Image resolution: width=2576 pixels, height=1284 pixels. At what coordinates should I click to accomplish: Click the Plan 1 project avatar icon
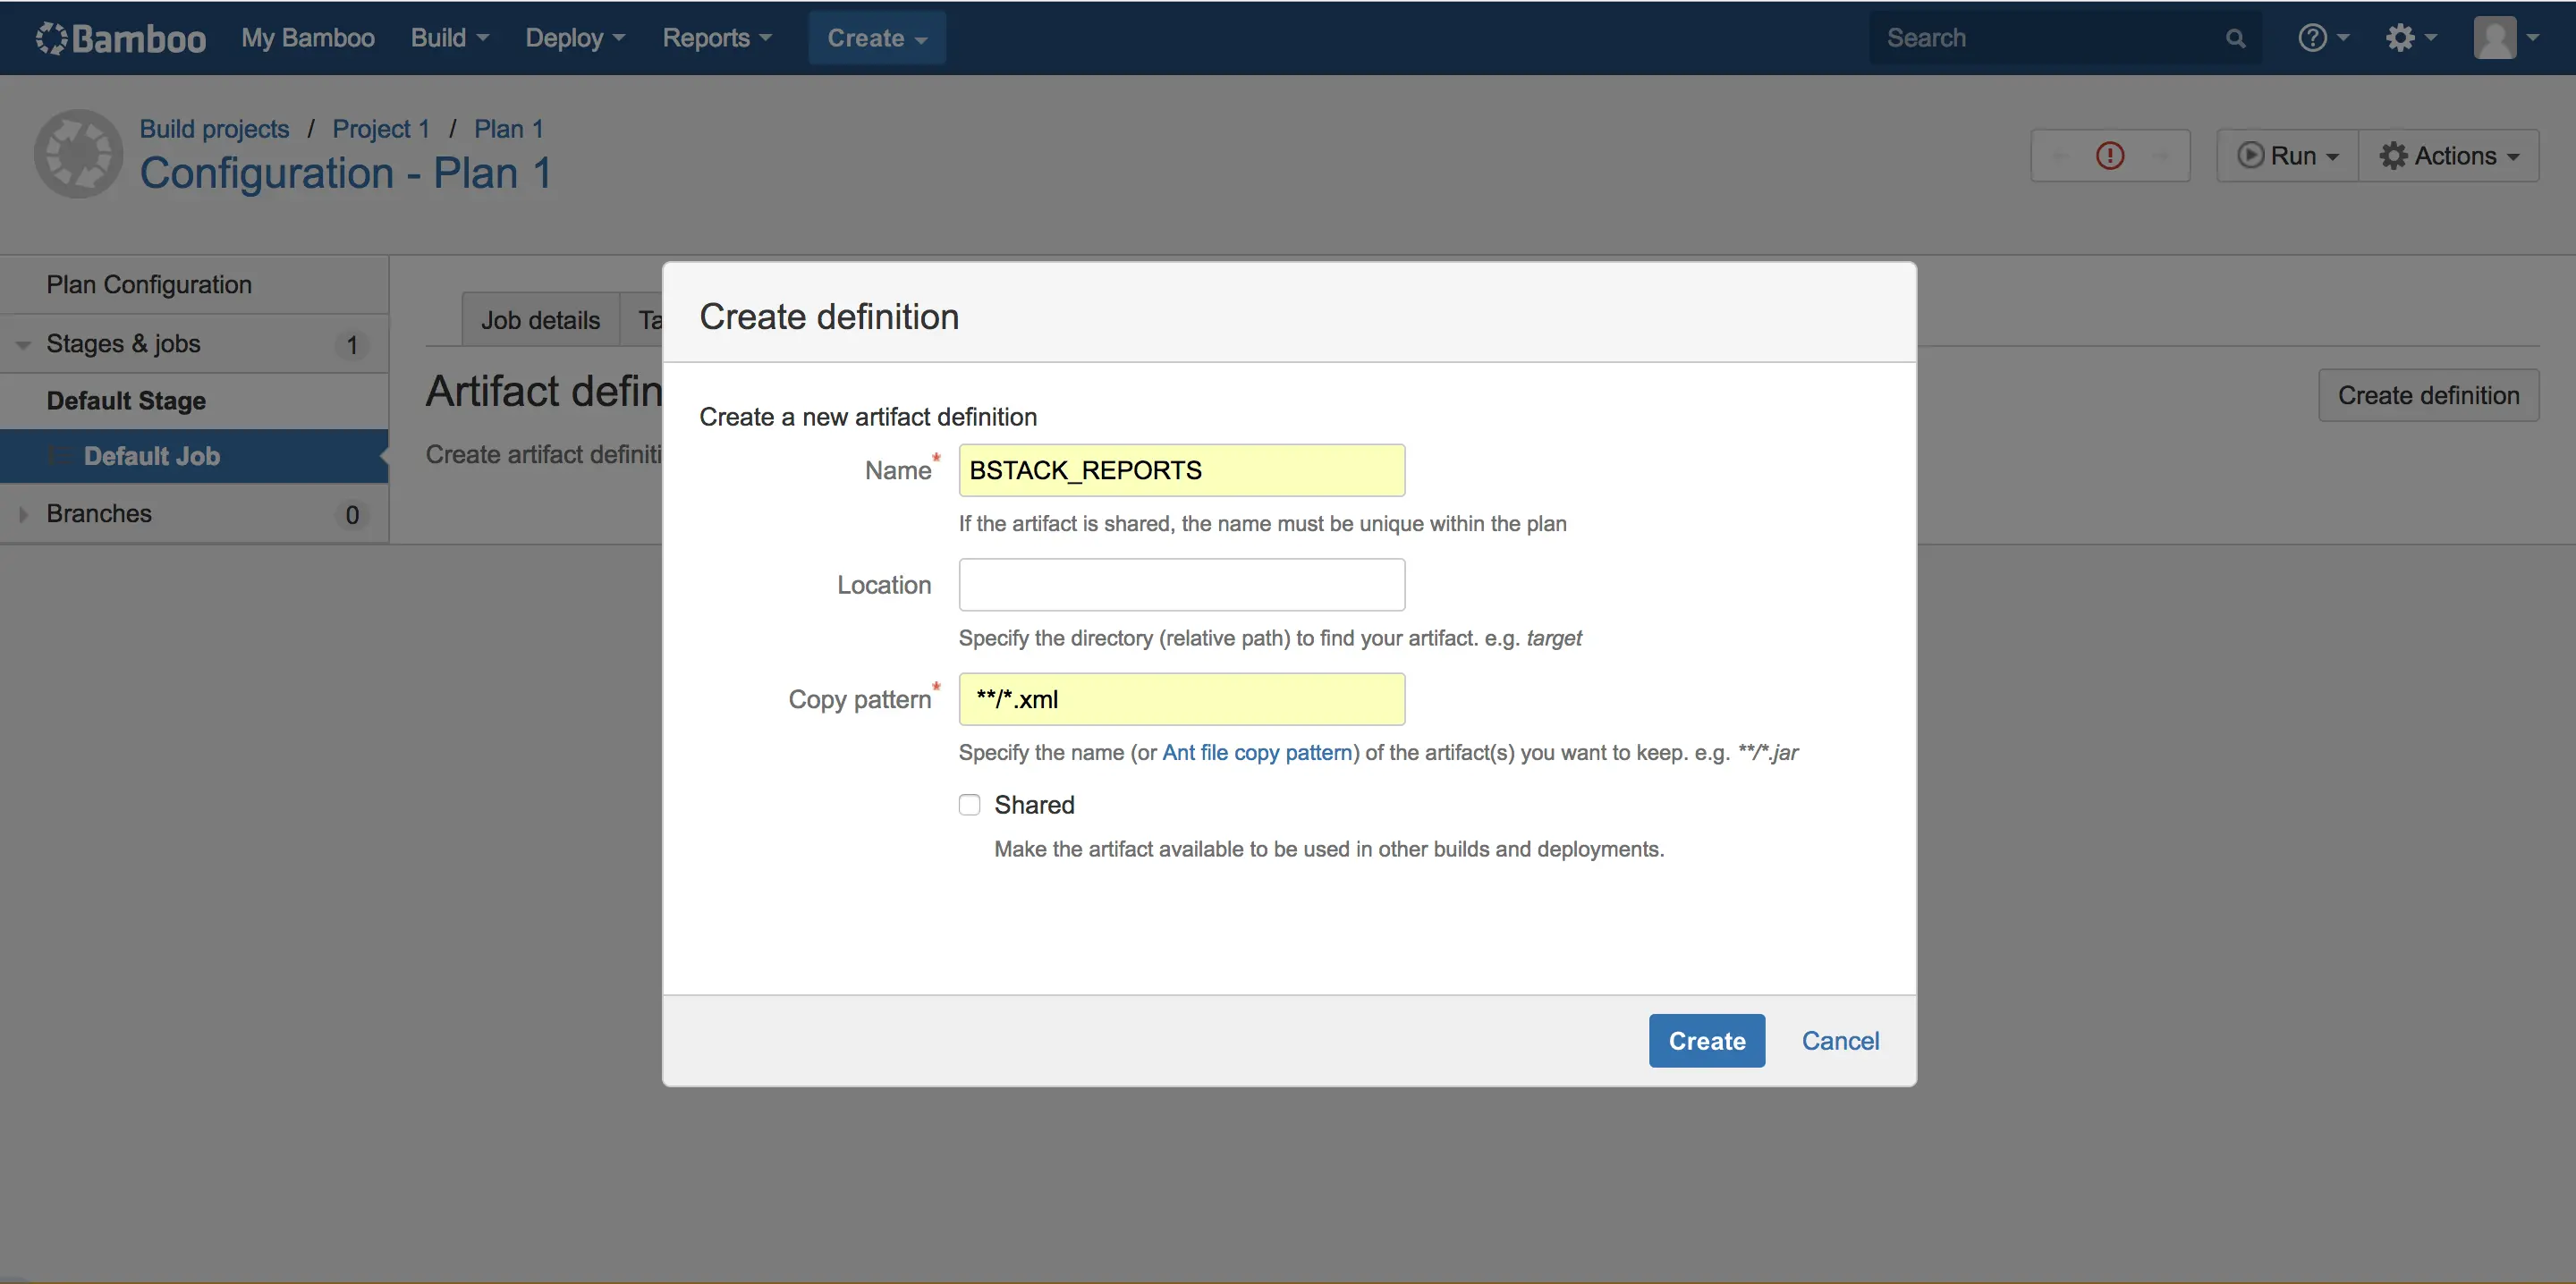[x=78, y=154]
